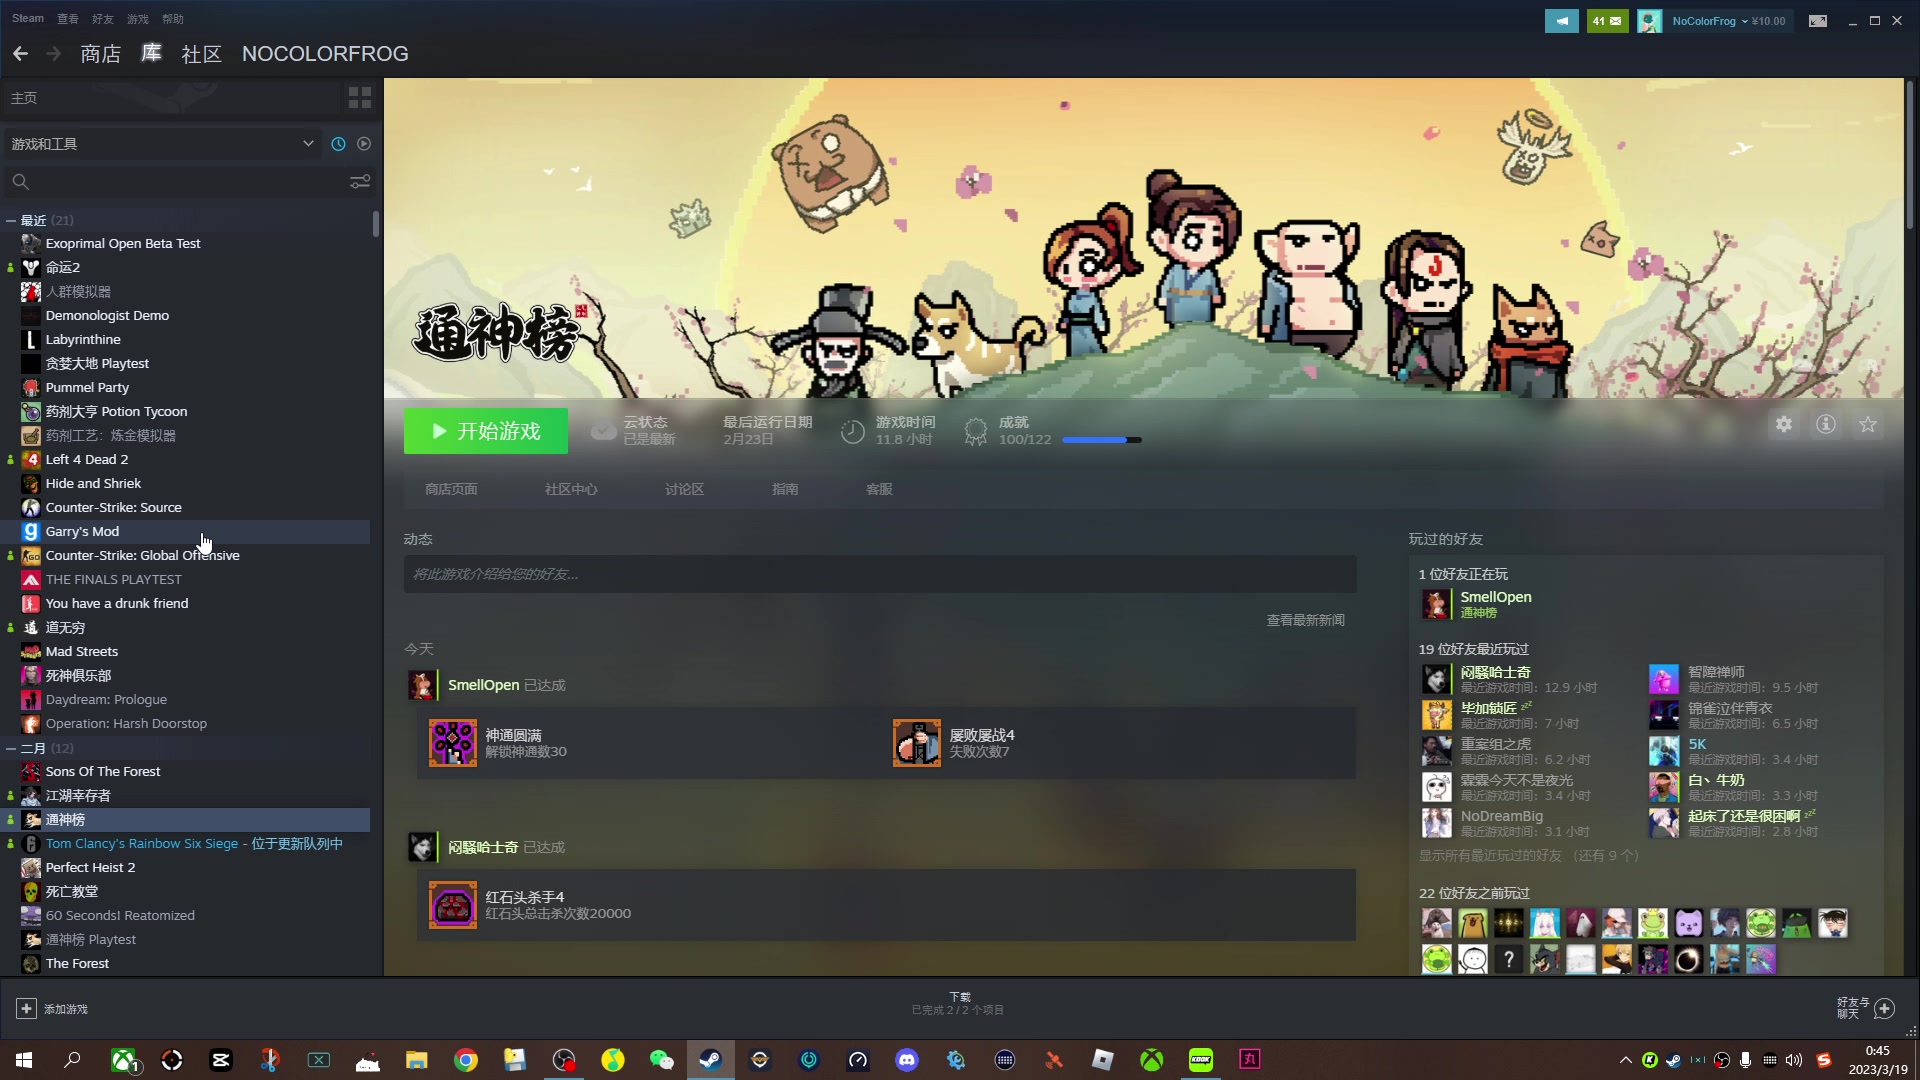Go back with the left arrow

20,54
